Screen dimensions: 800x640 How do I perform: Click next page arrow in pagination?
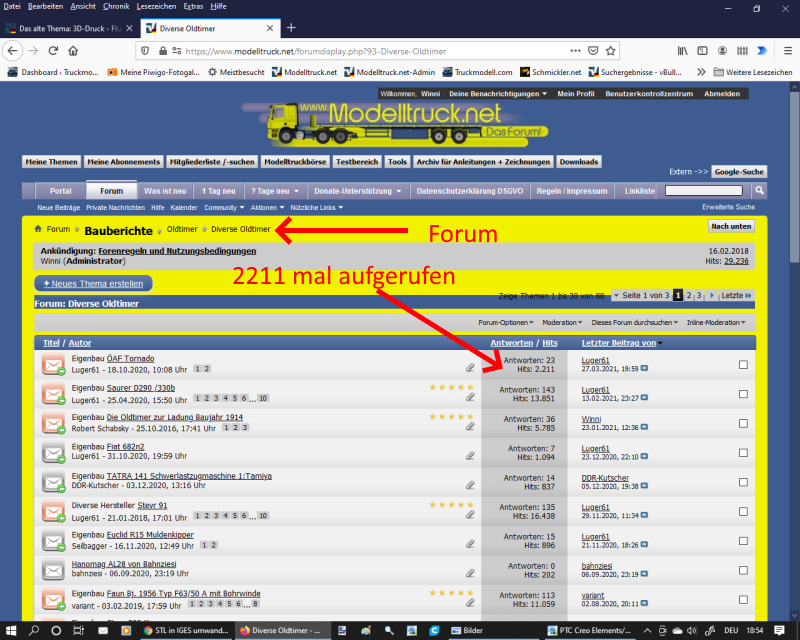tap(712, 296)
